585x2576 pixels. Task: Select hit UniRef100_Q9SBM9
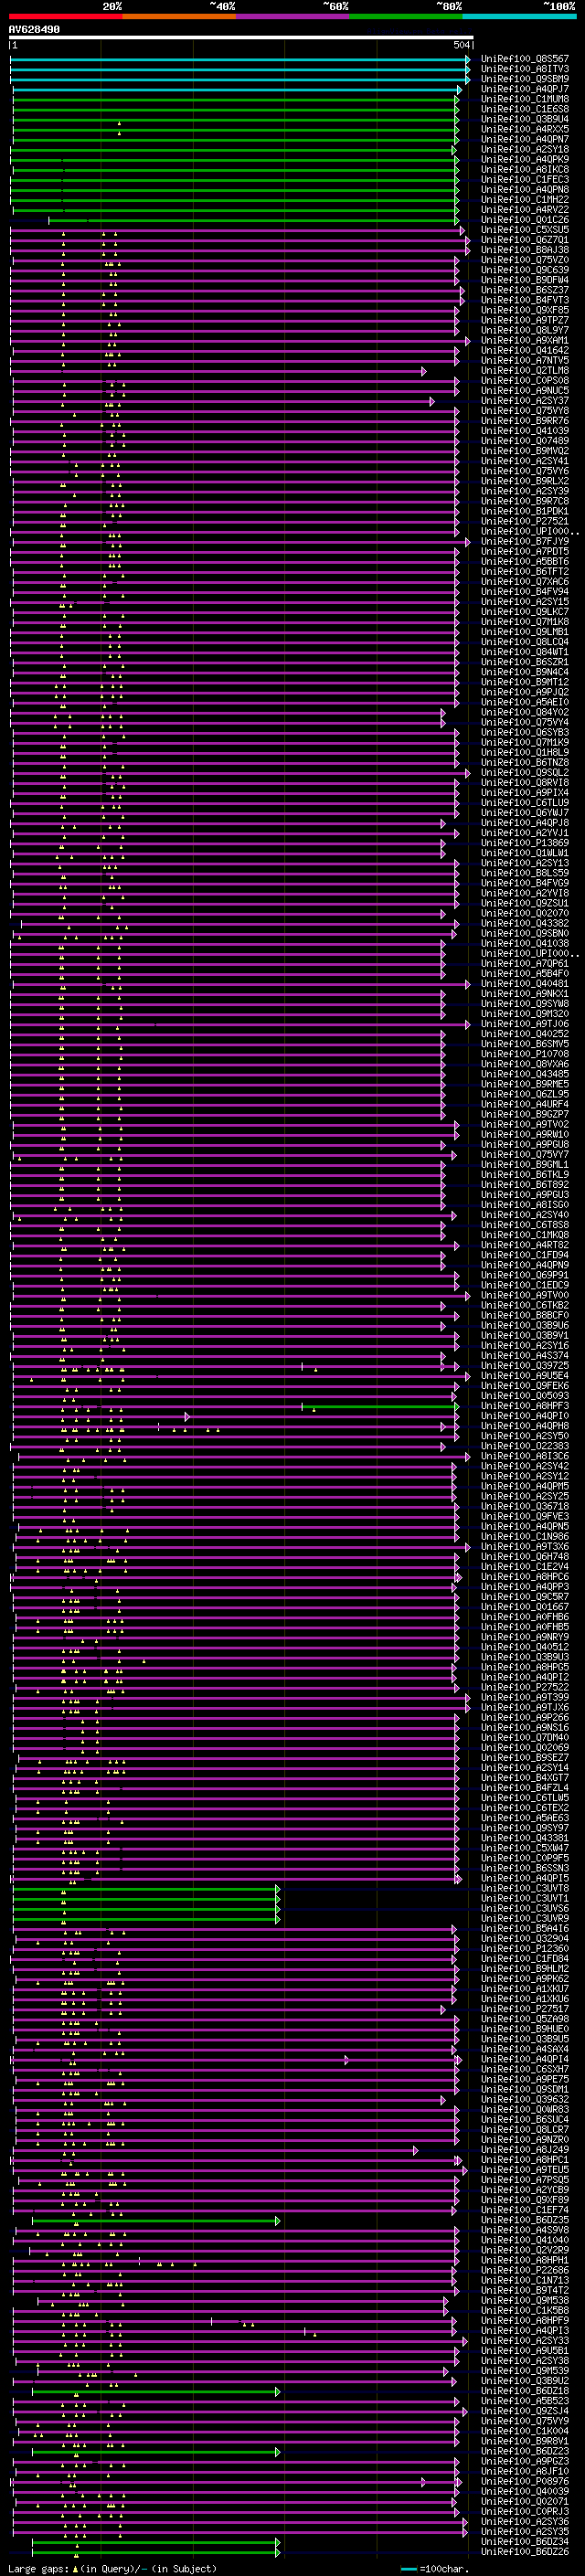(525, 79)
